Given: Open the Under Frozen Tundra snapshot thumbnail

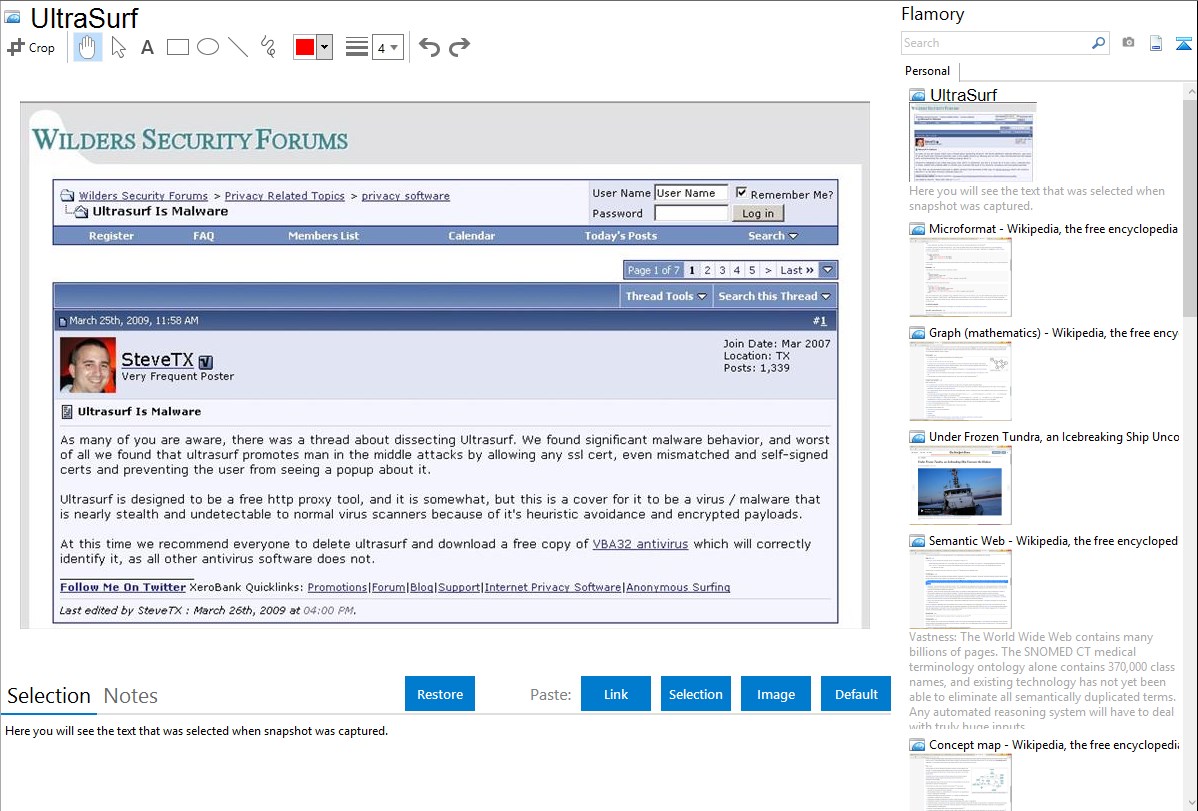Looking at the screenshot, I should (x=960, y=485).
